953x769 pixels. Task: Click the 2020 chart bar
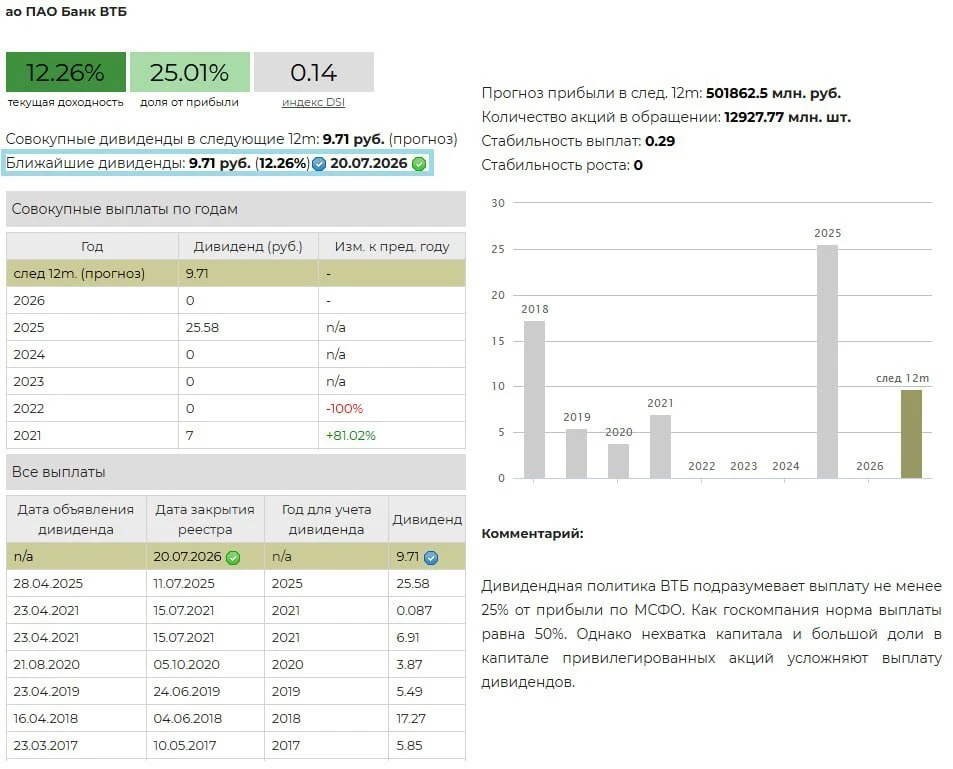[618, 461]
